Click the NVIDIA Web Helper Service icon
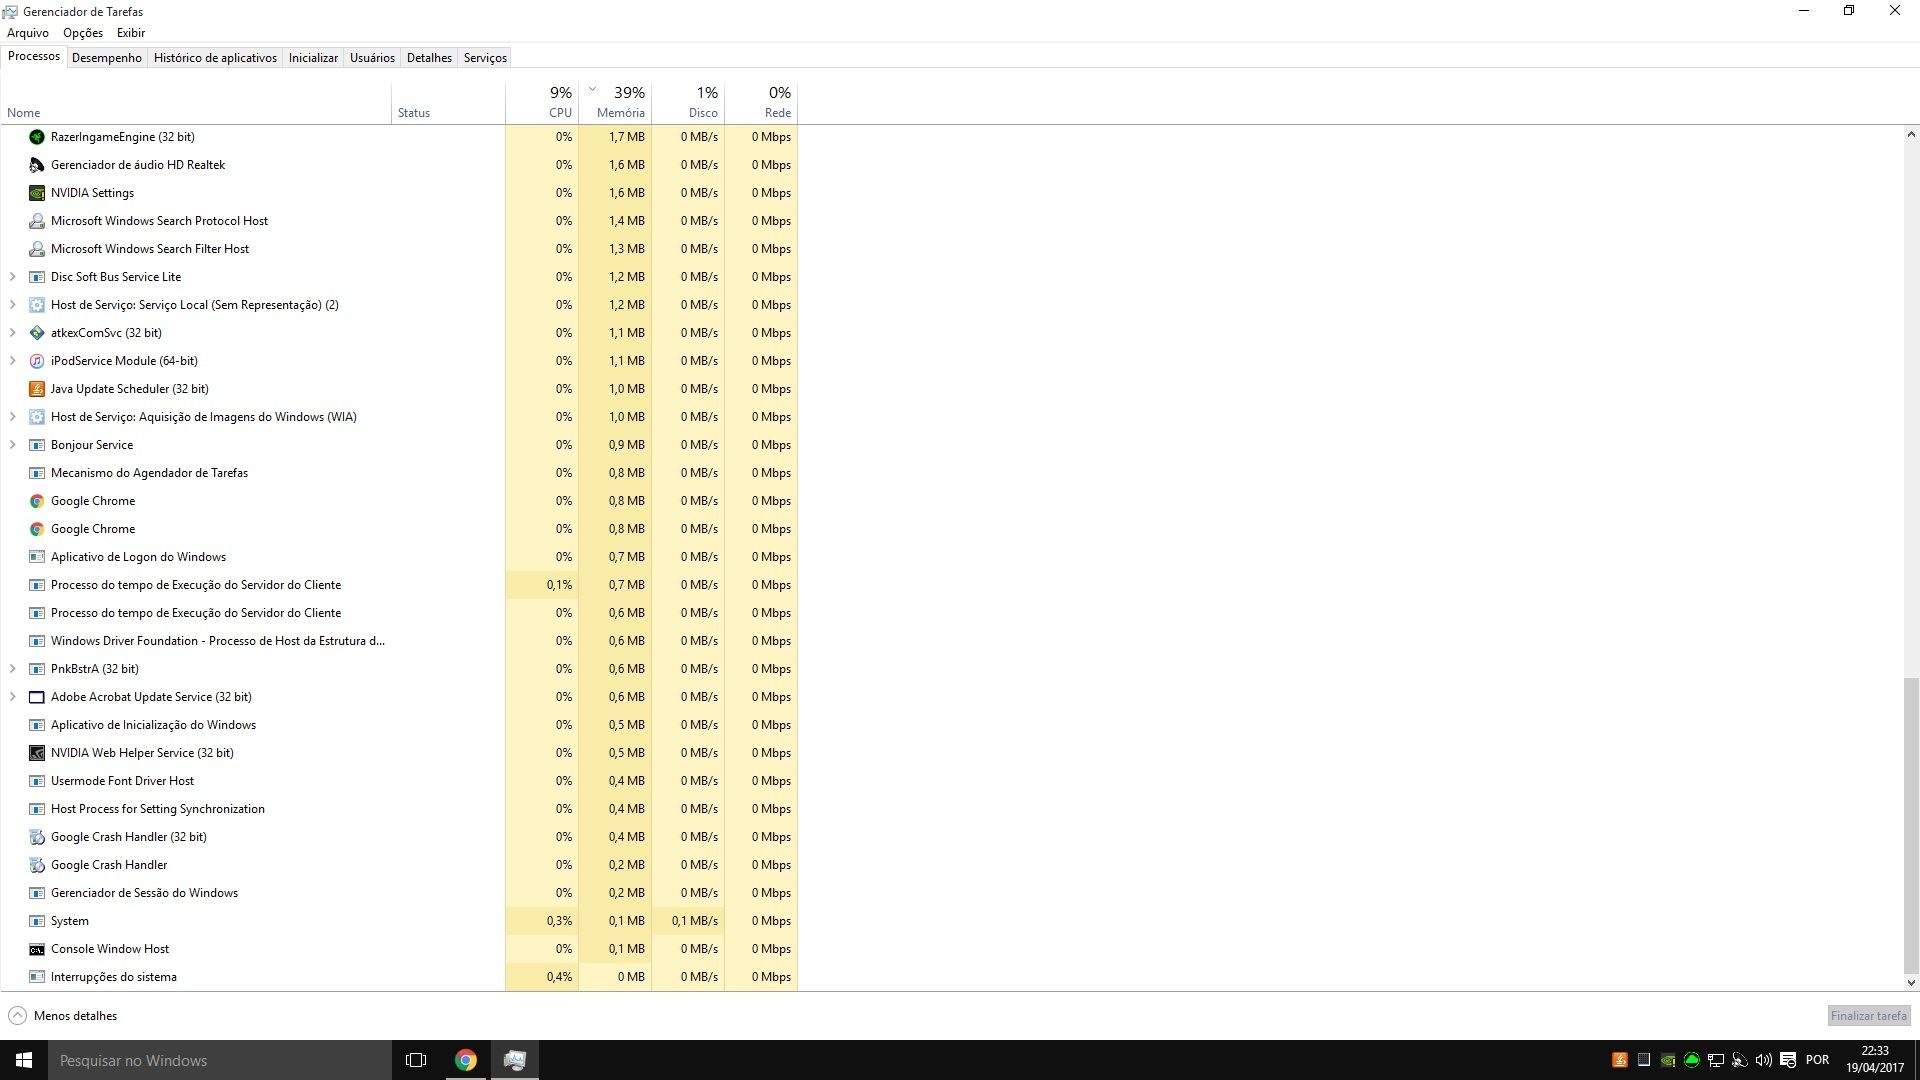Viewport: 1920px width, 1080px height. point(37,753)
